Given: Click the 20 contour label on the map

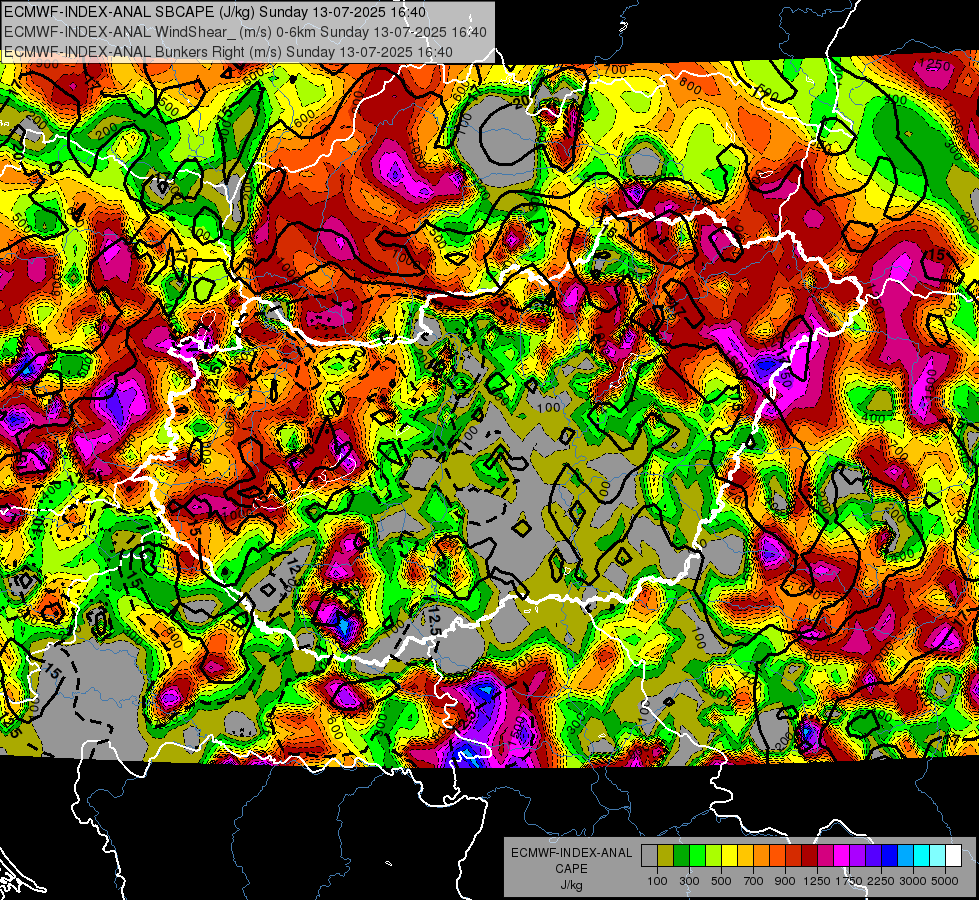Looking at the screenshot, I should (x=520, y=101).
